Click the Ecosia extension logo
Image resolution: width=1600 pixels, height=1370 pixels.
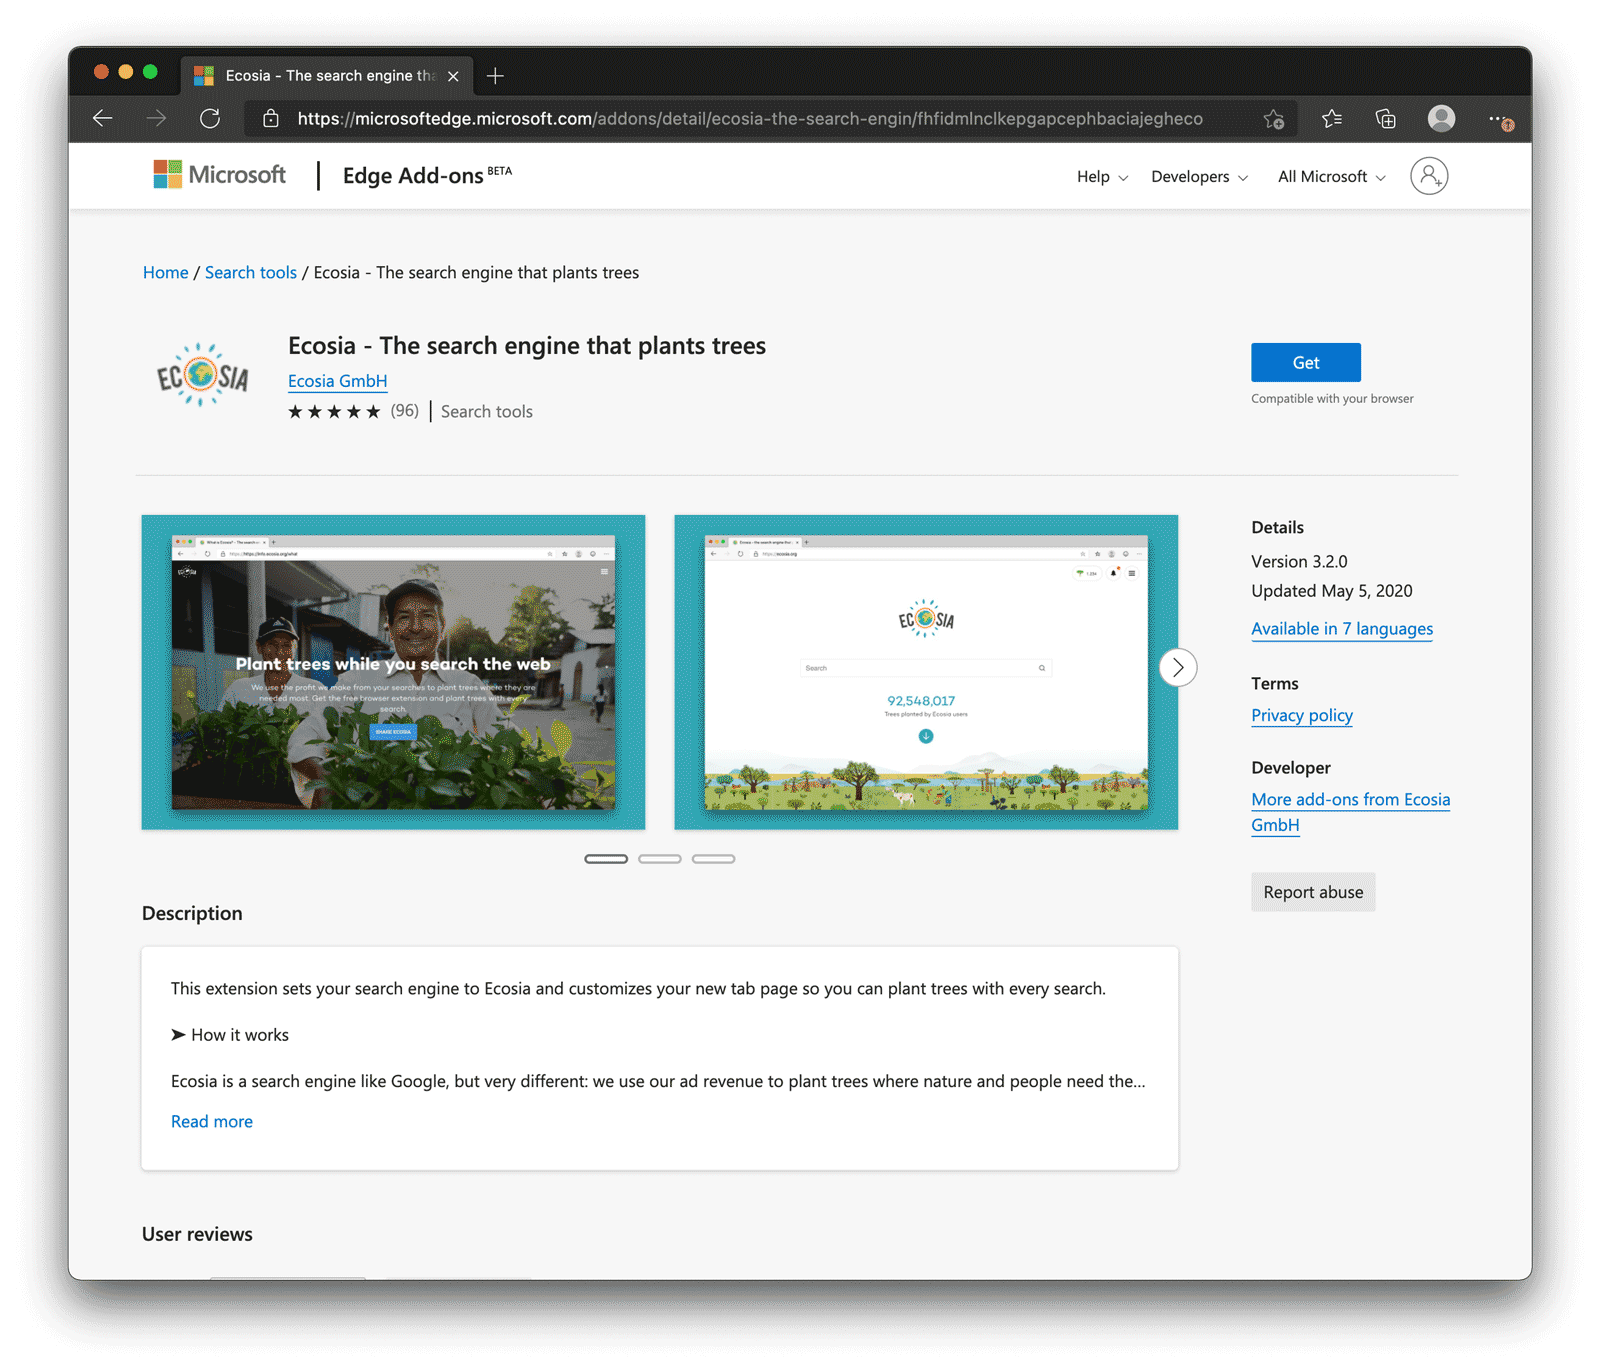[x=203, y=375]
